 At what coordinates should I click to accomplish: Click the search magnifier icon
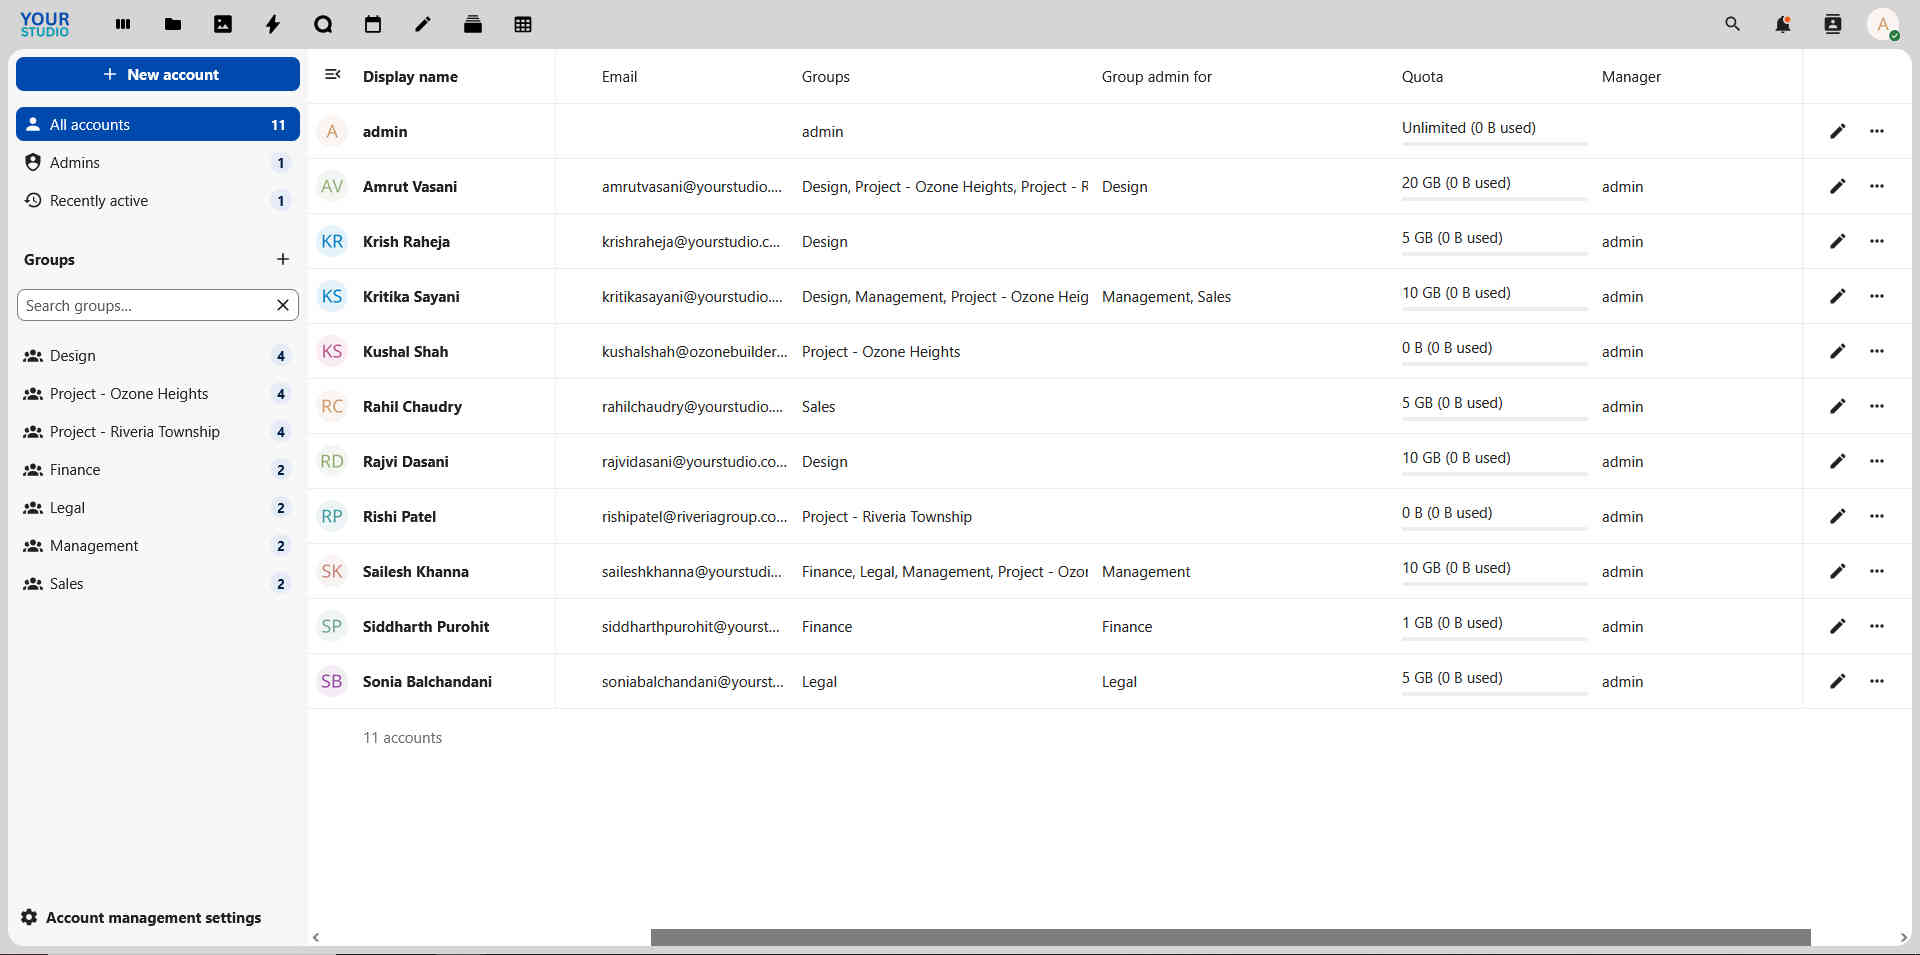coord(1733,24)
